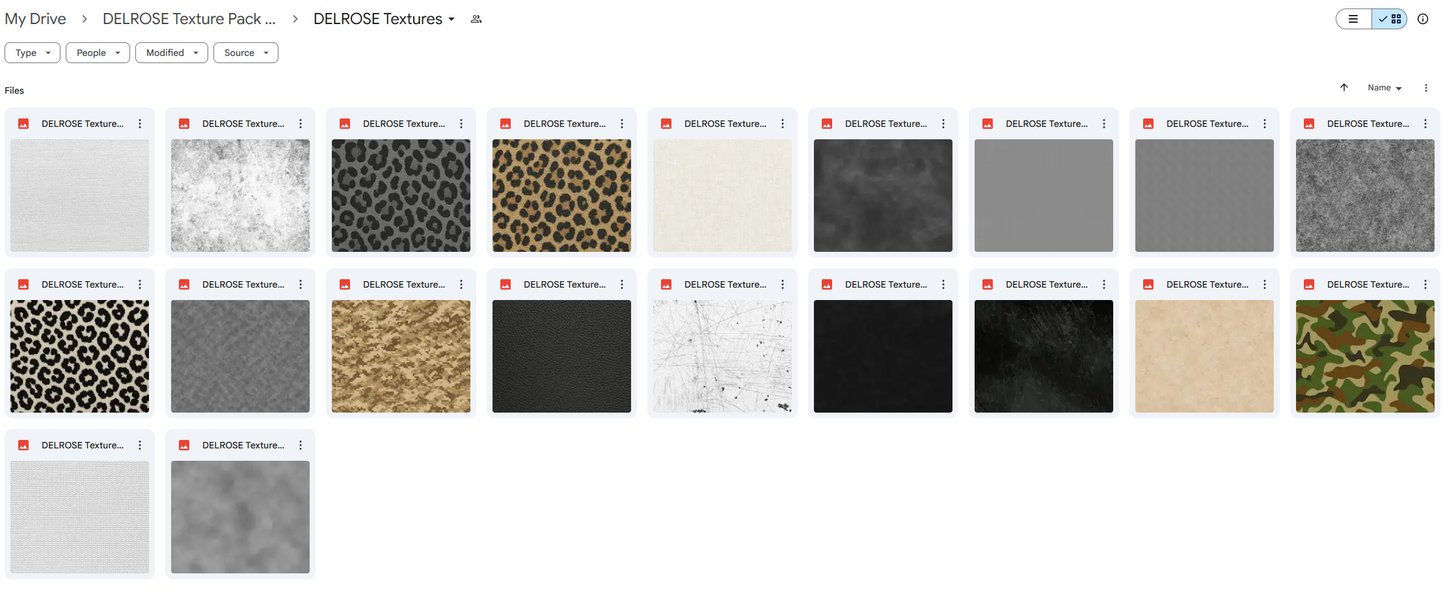Viewport: 1445px width, 602px height.
Task: Open options menu on the black leather texture card
Action: (621, 284)
